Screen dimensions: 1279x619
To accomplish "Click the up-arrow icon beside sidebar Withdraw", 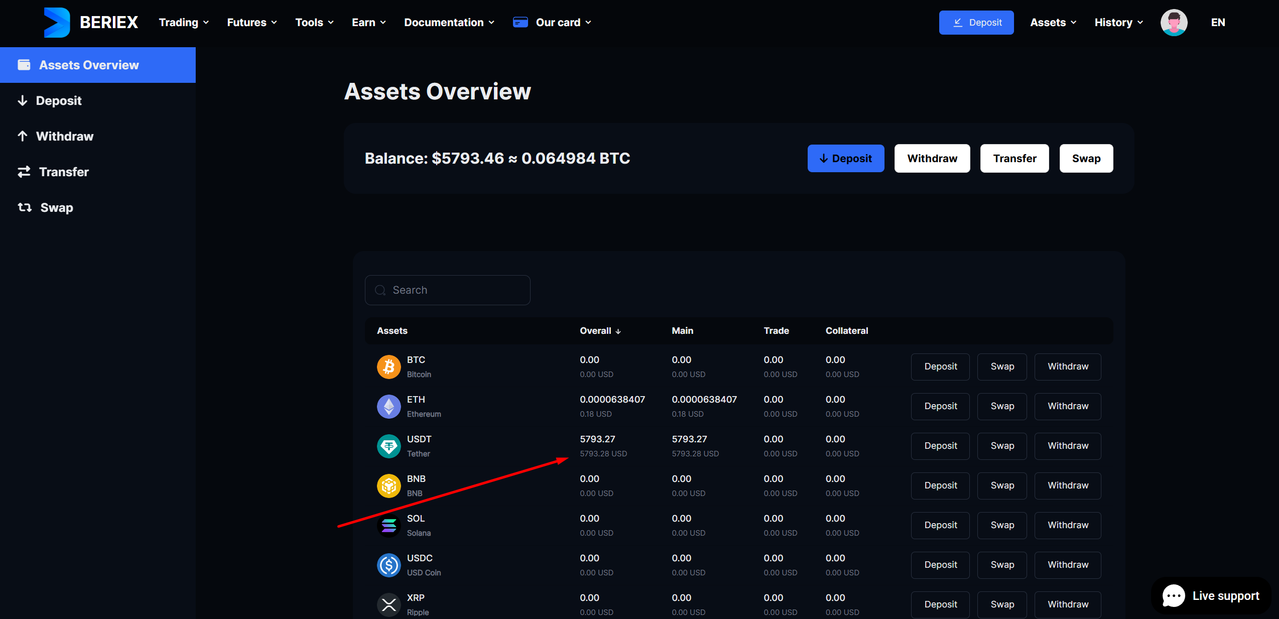I will click(23, 136).
